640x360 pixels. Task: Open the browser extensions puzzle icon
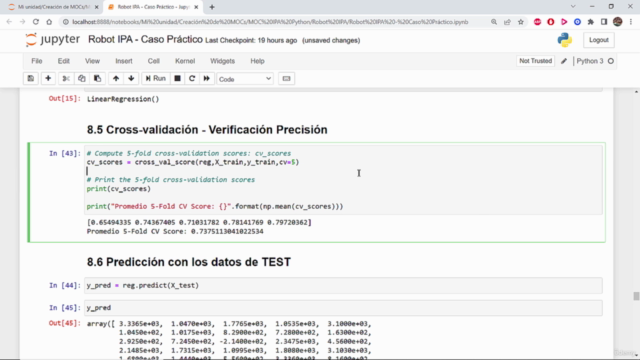click(591, 22)
